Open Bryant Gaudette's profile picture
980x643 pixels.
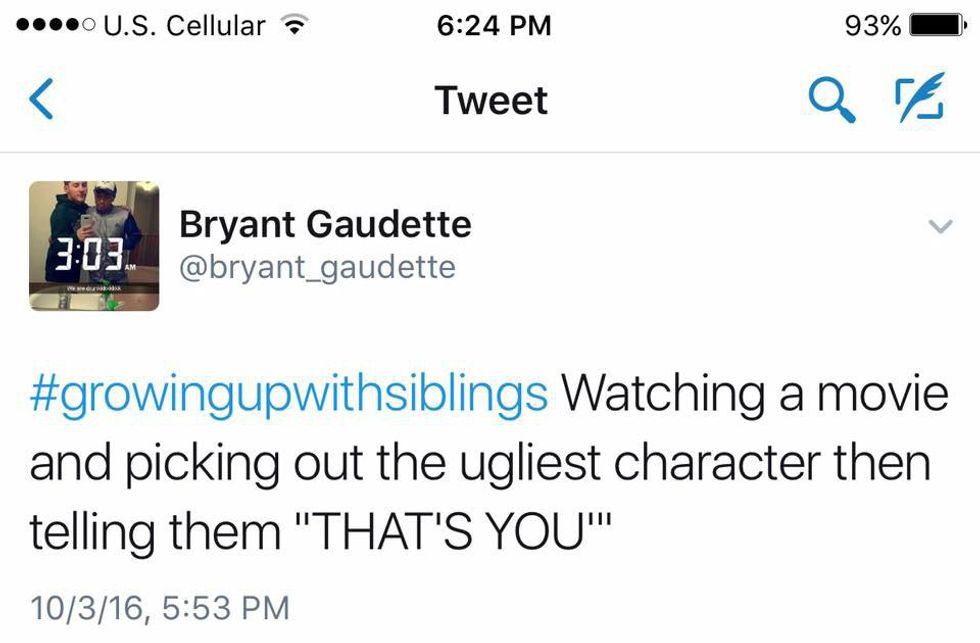[94, 246]
